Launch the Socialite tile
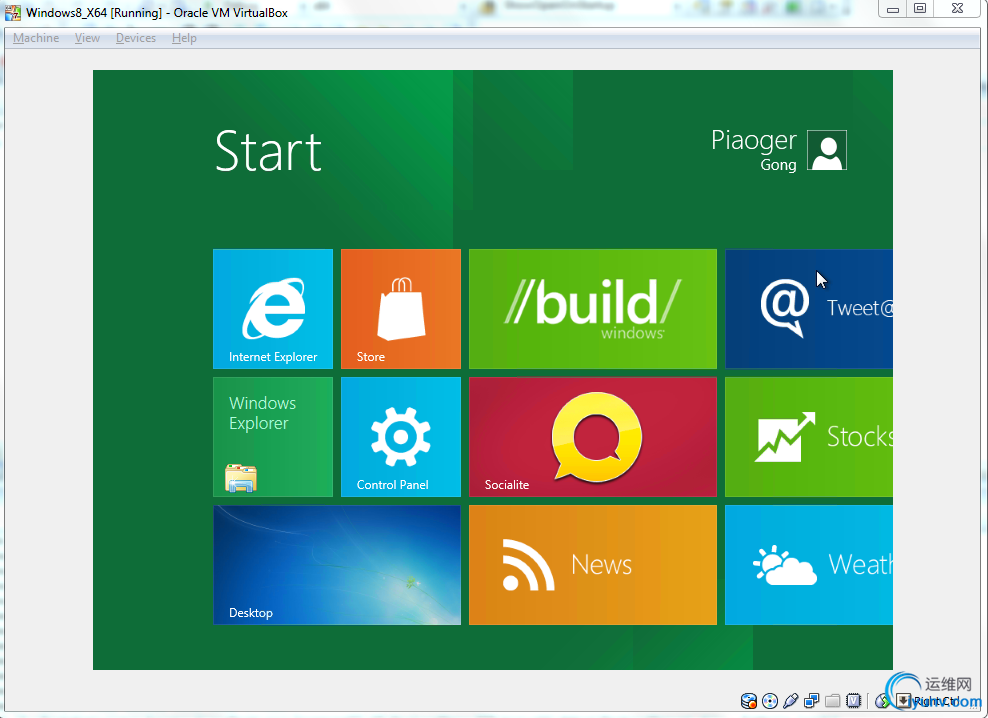This screenshot has height=718, width=988. 593,437
